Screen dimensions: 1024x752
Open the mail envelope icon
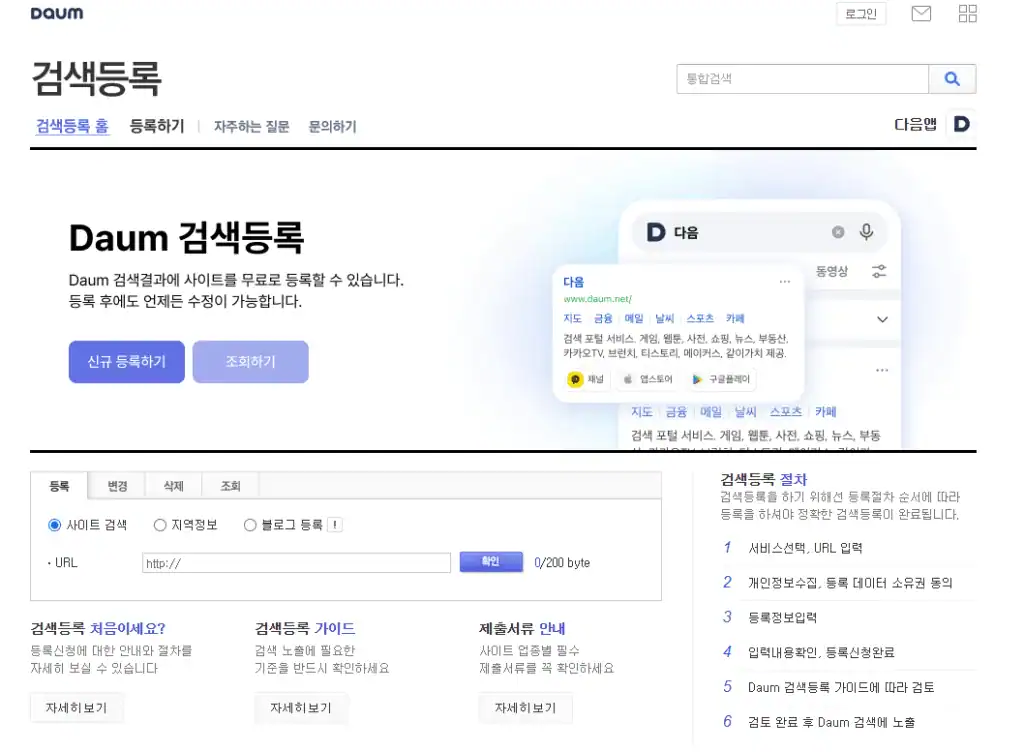point(921,14)
